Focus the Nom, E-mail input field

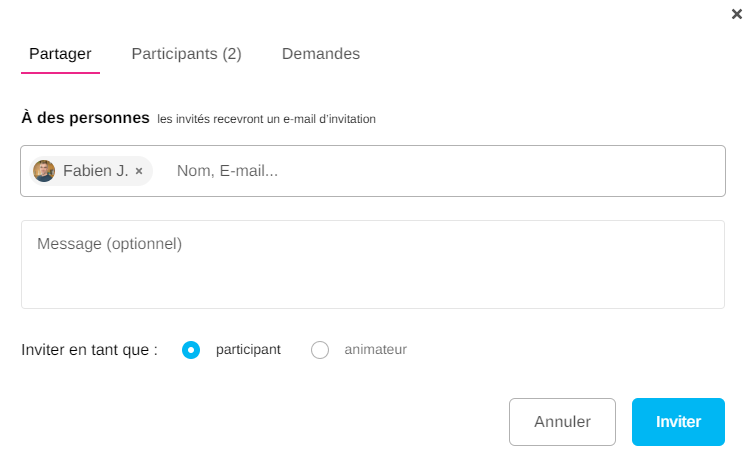tap(227, 171)
